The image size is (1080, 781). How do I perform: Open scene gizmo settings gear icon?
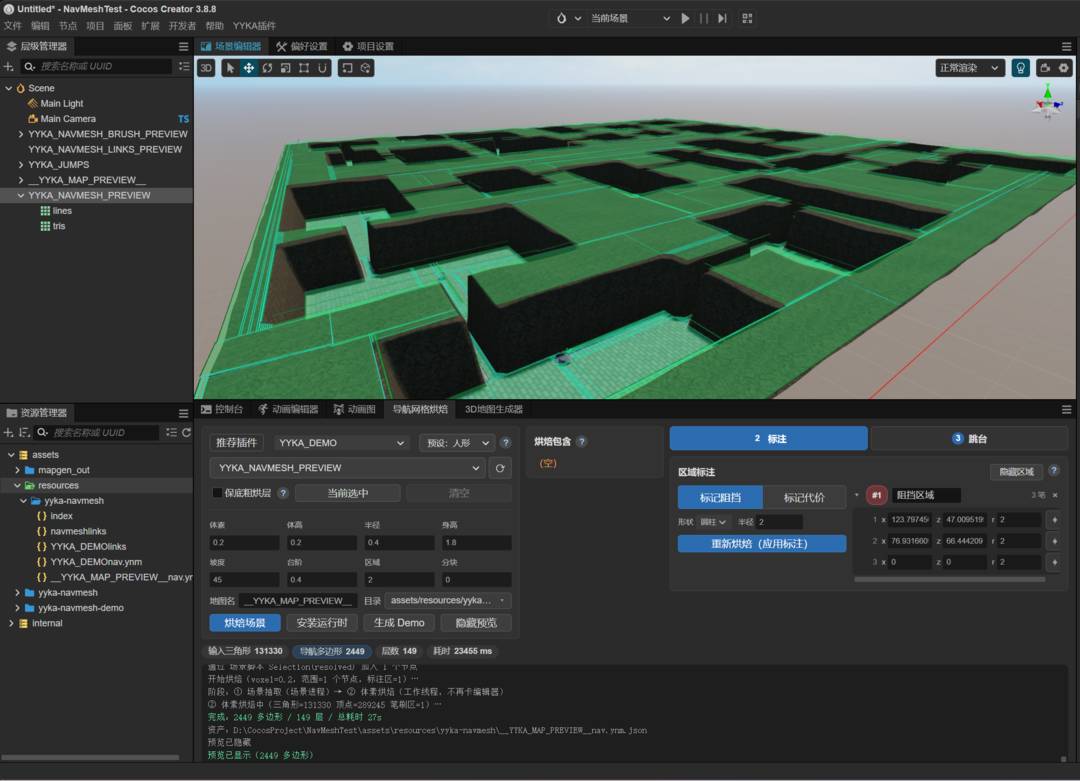point(1064,67)
